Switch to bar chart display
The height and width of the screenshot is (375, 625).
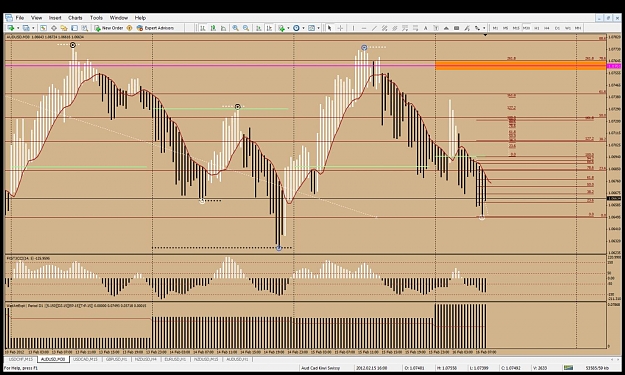(202, 28)
